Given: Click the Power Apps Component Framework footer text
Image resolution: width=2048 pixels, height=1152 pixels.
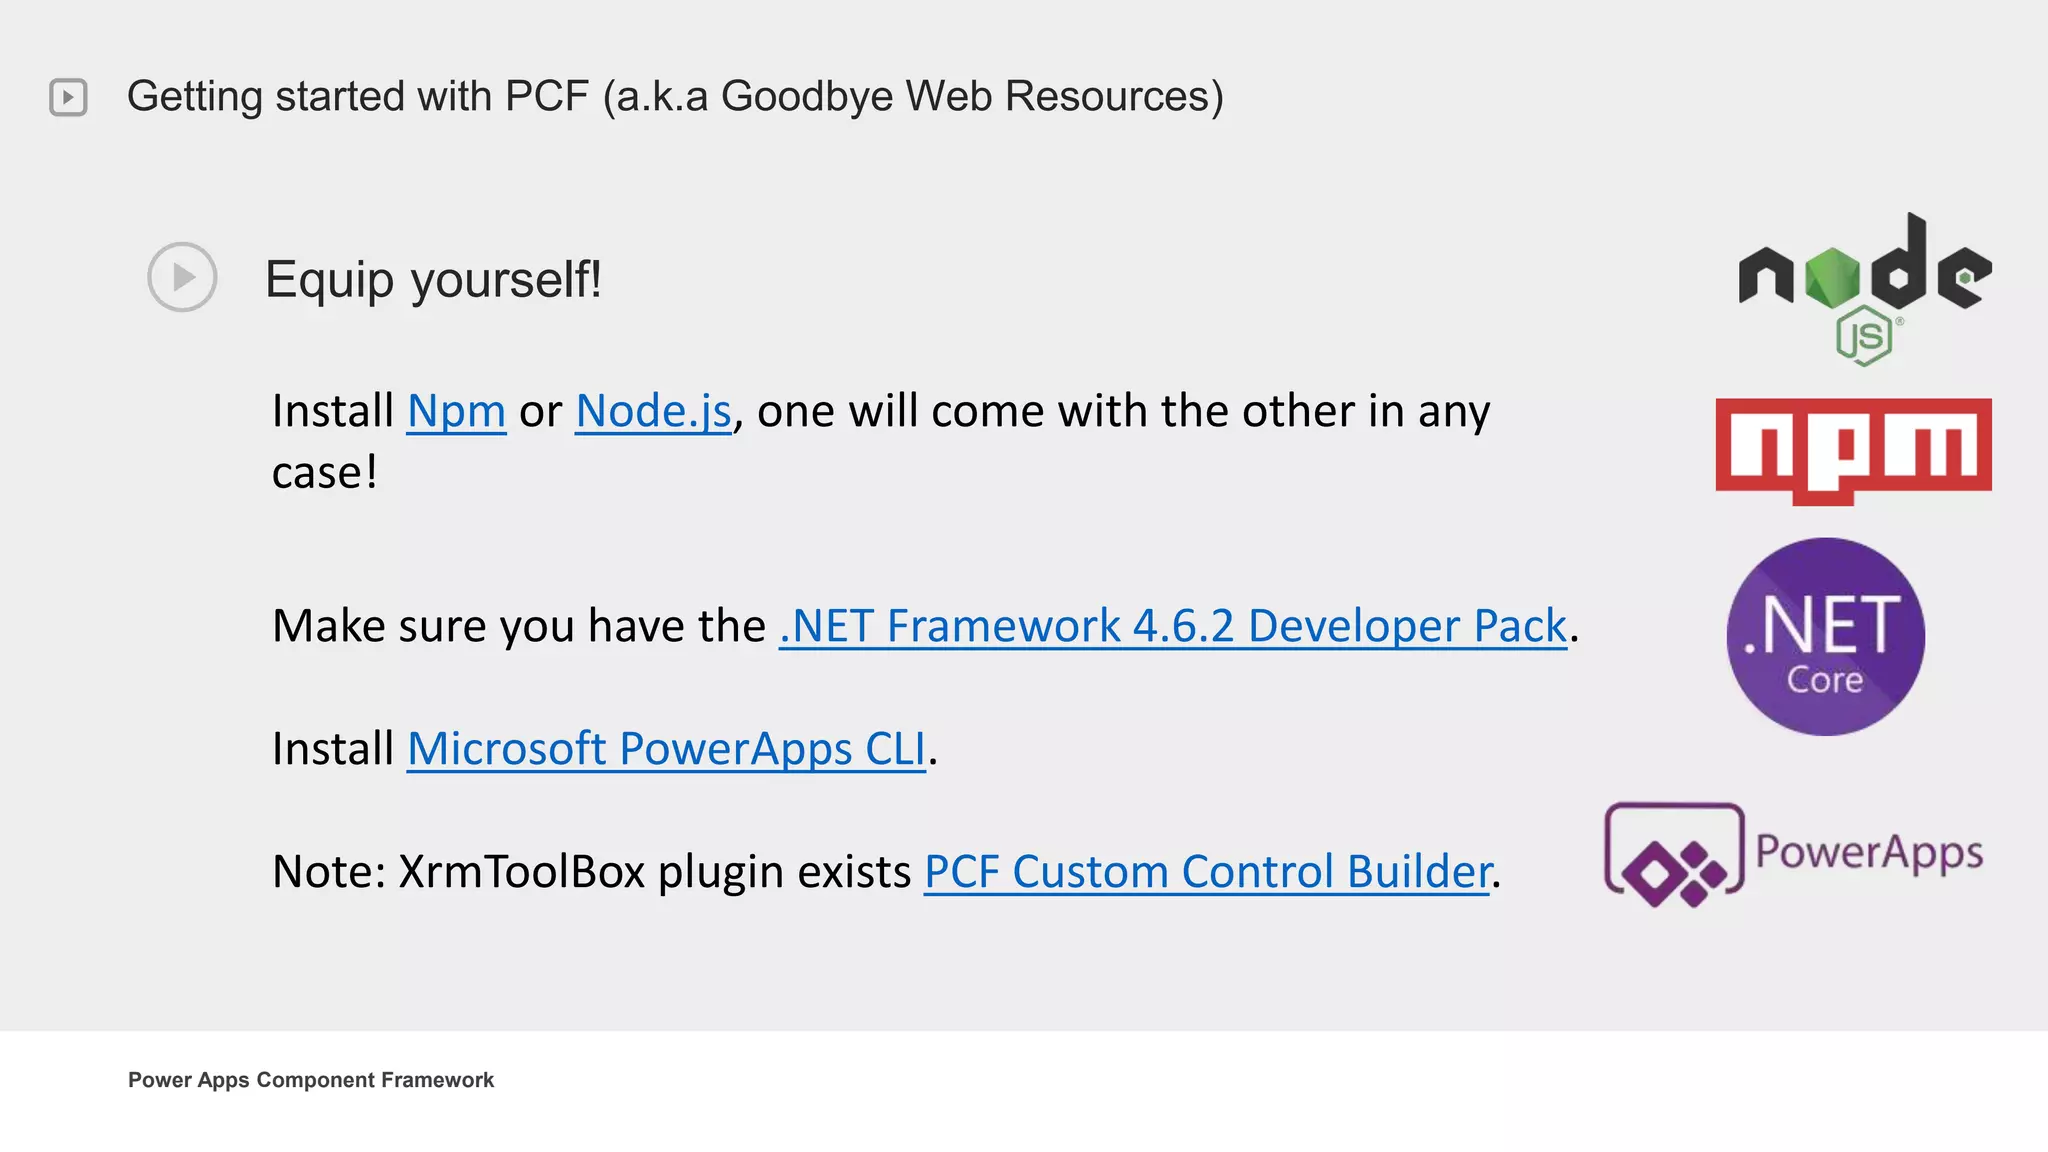Looking at the screenshot, I should tap(311, 1080).
